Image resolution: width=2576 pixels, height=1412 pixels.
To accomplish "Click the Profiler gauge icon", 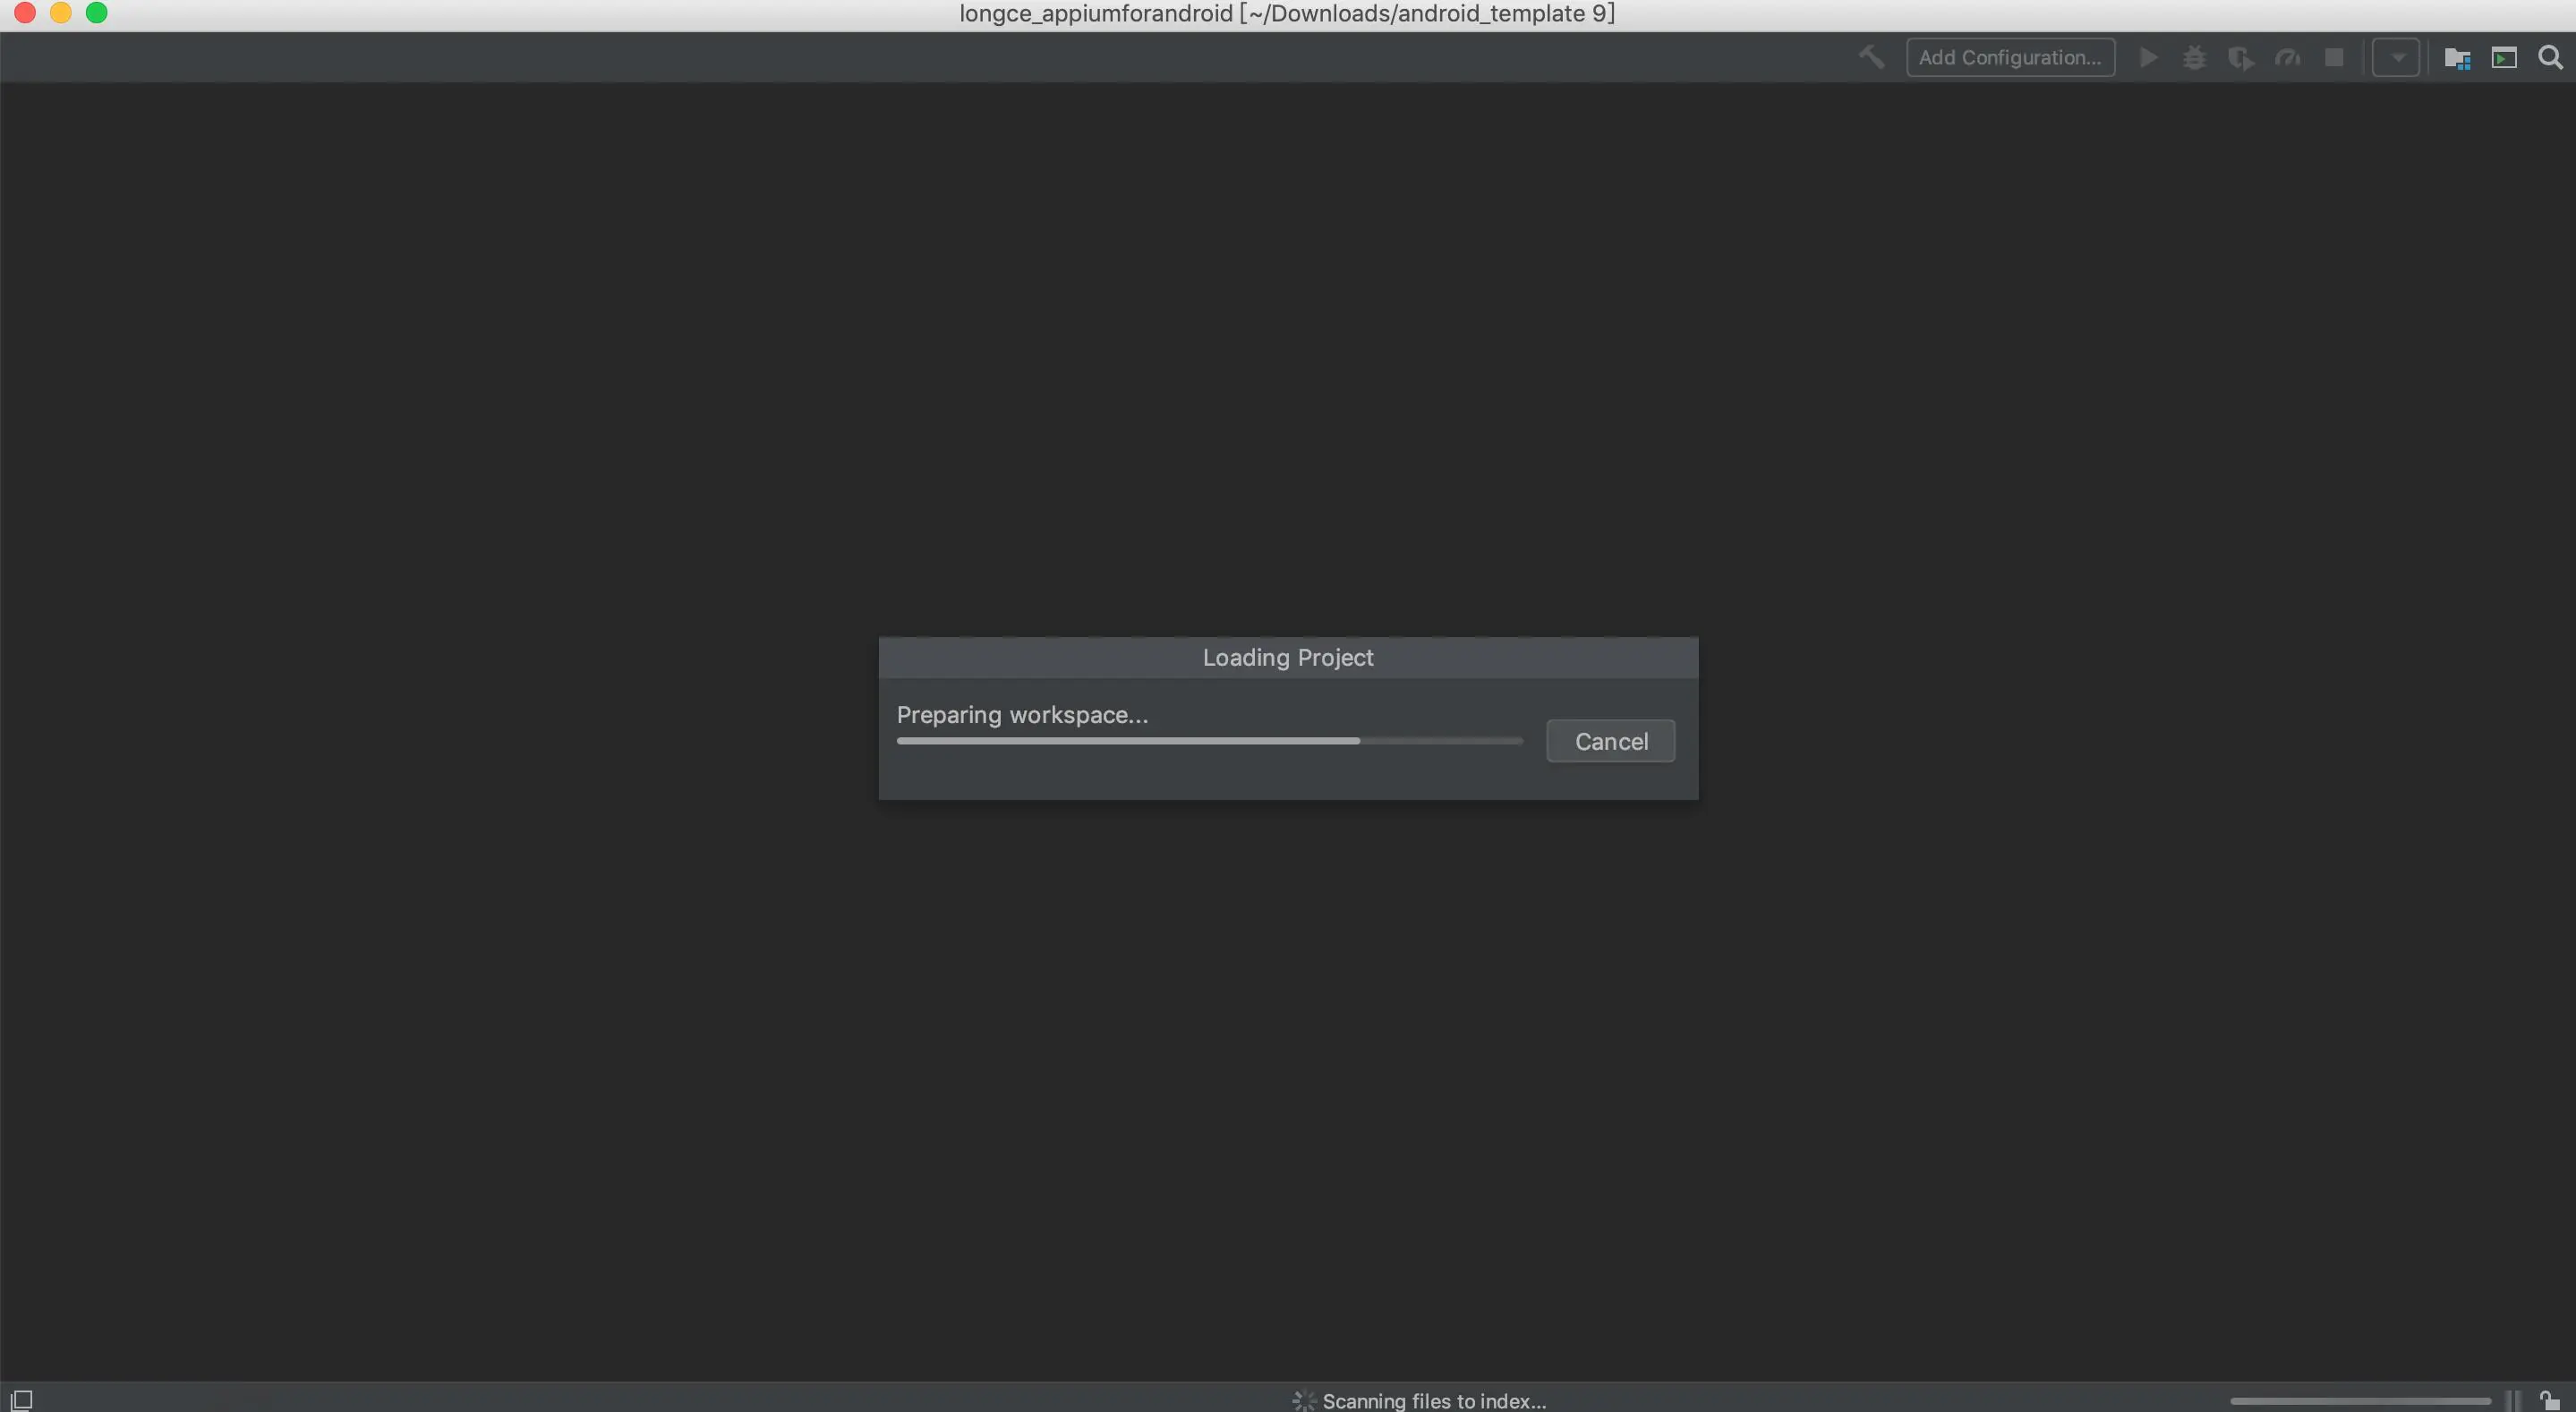I will coord(2287,58).
